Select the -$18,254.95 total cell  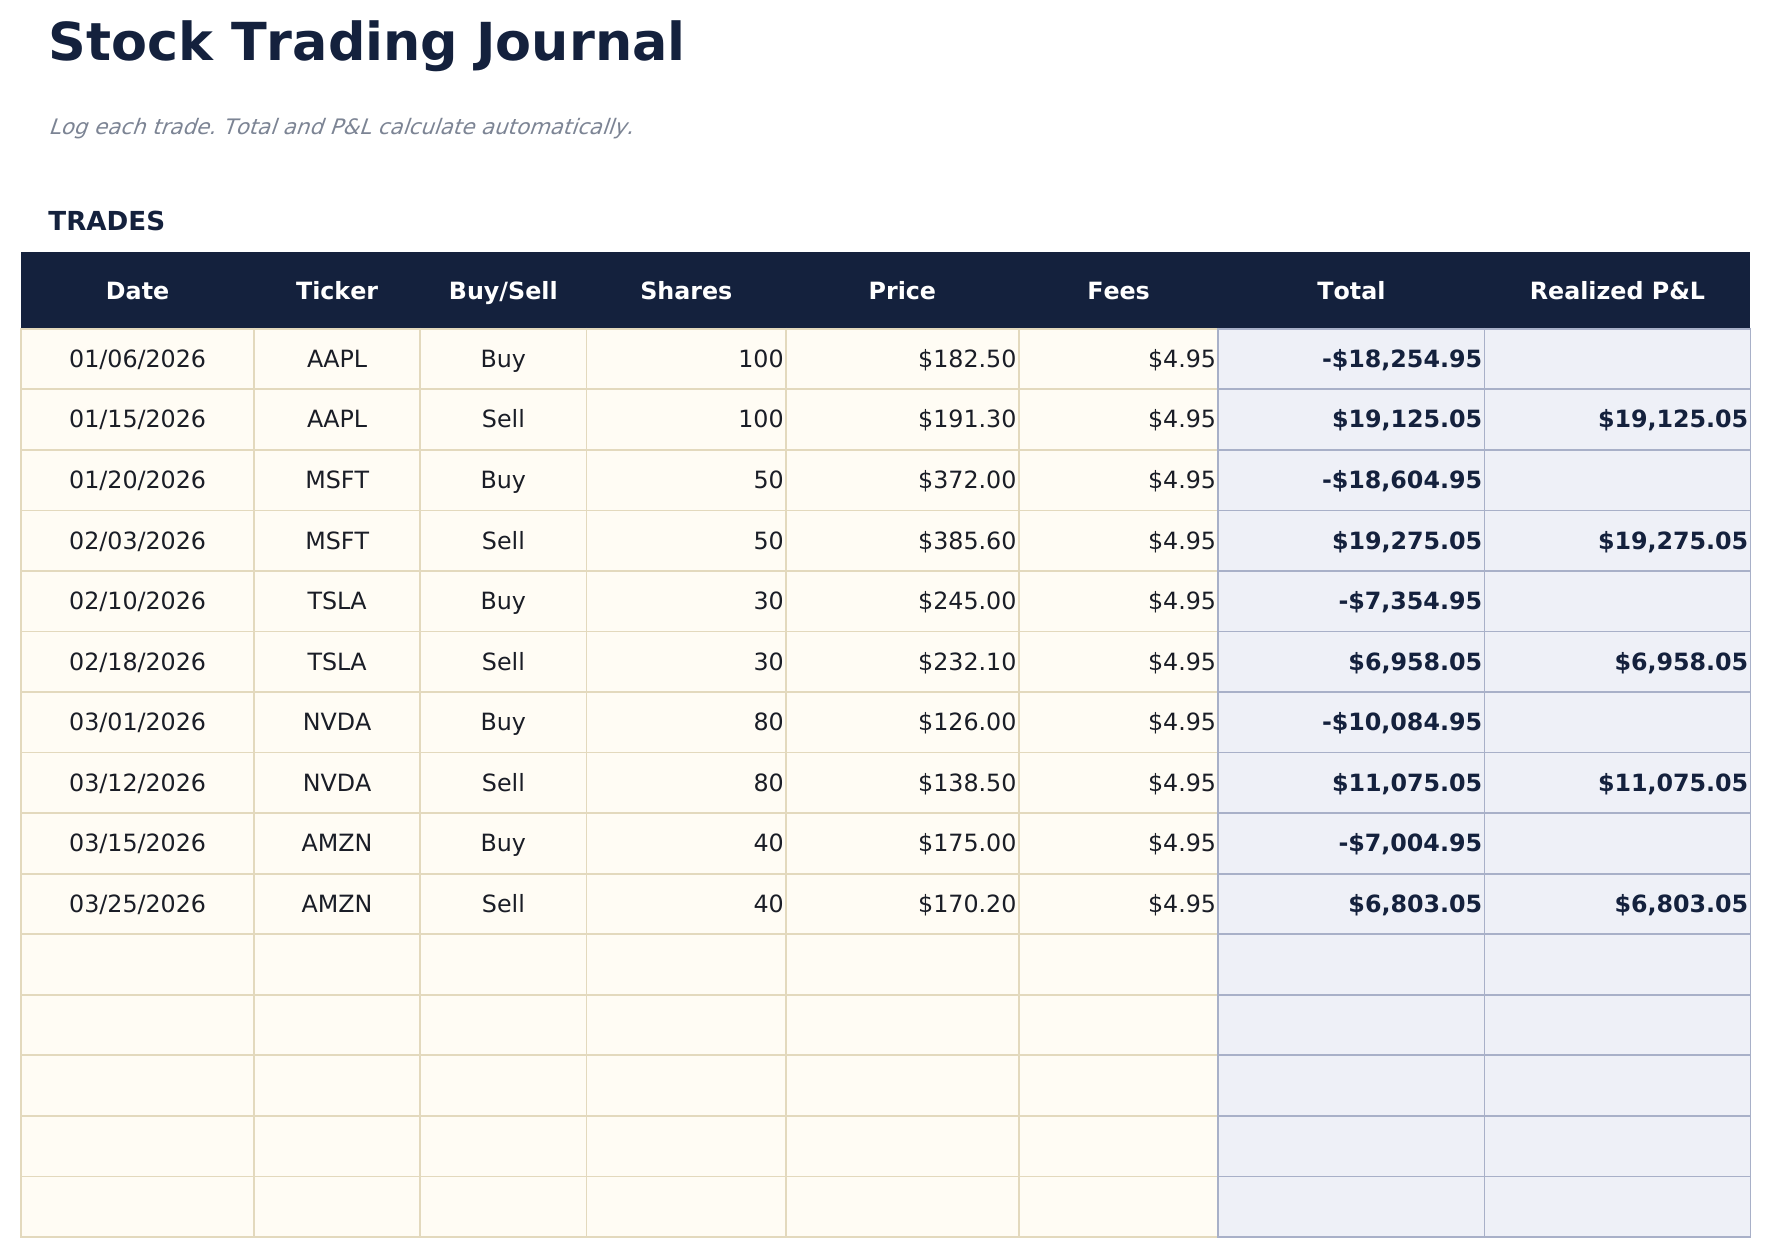tap(1350, 359)
